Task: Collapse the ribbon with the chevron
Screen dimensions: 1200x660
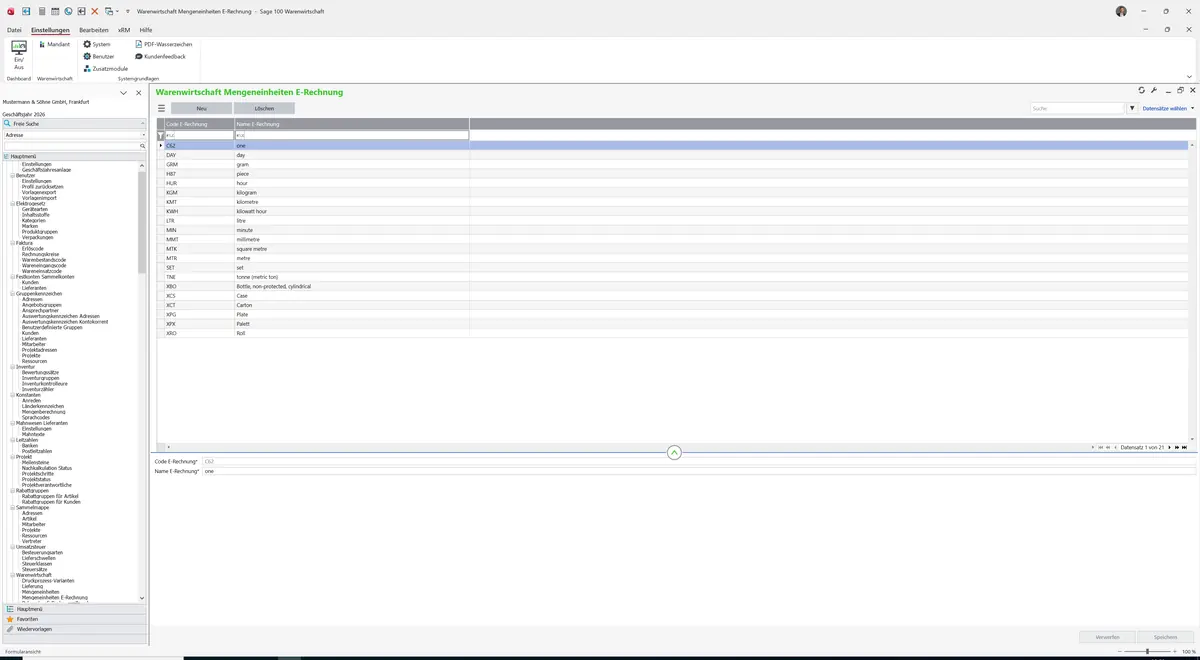Action: [x=1189, y=76]
